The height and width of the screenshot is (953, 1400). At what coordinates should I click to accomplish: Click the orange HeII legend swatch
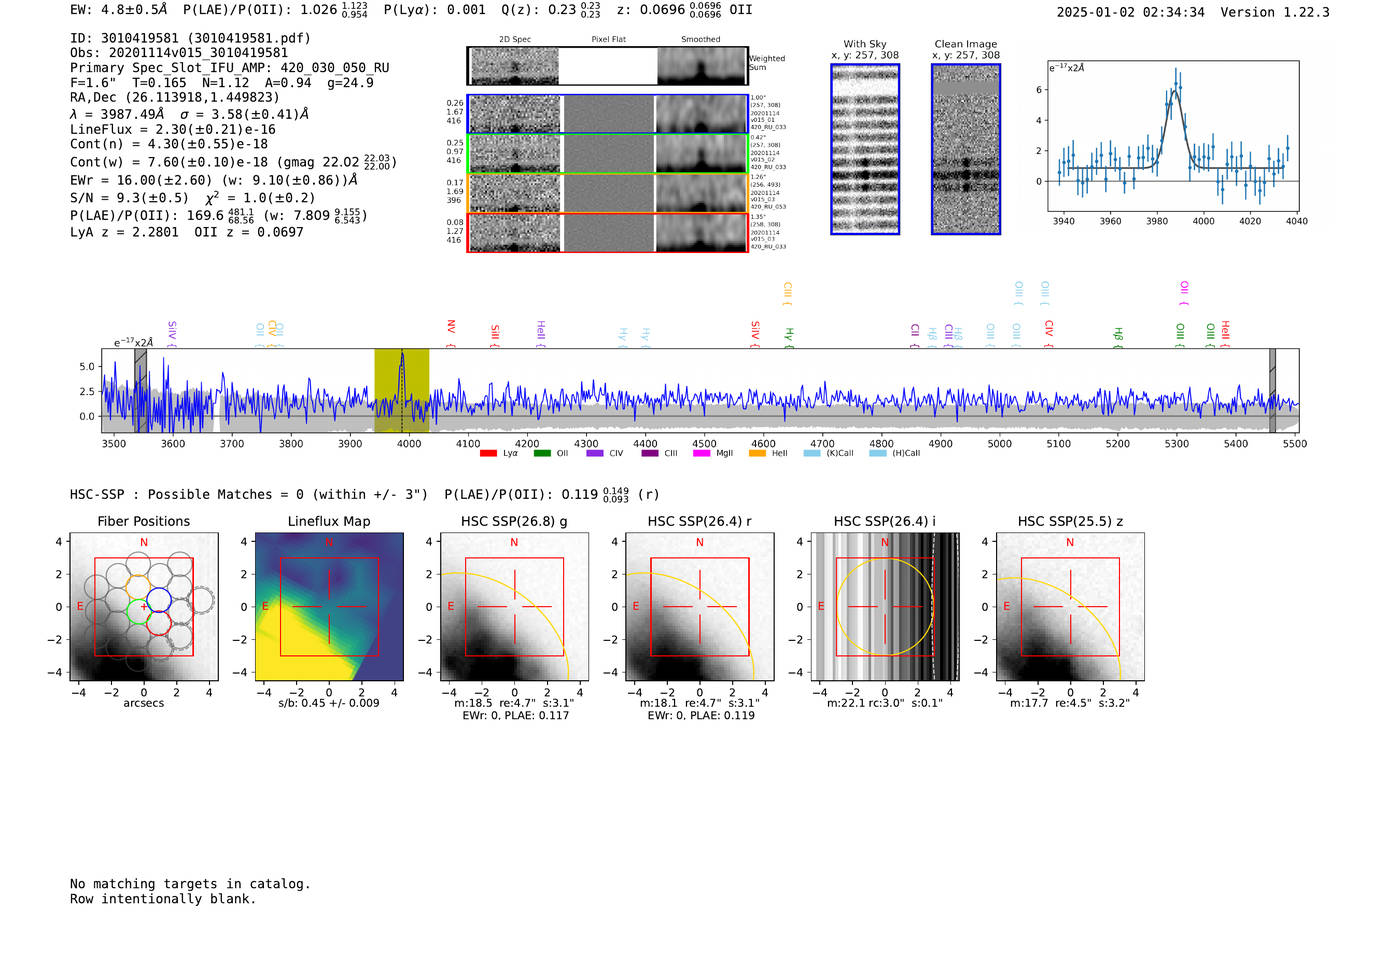[757, 453]
